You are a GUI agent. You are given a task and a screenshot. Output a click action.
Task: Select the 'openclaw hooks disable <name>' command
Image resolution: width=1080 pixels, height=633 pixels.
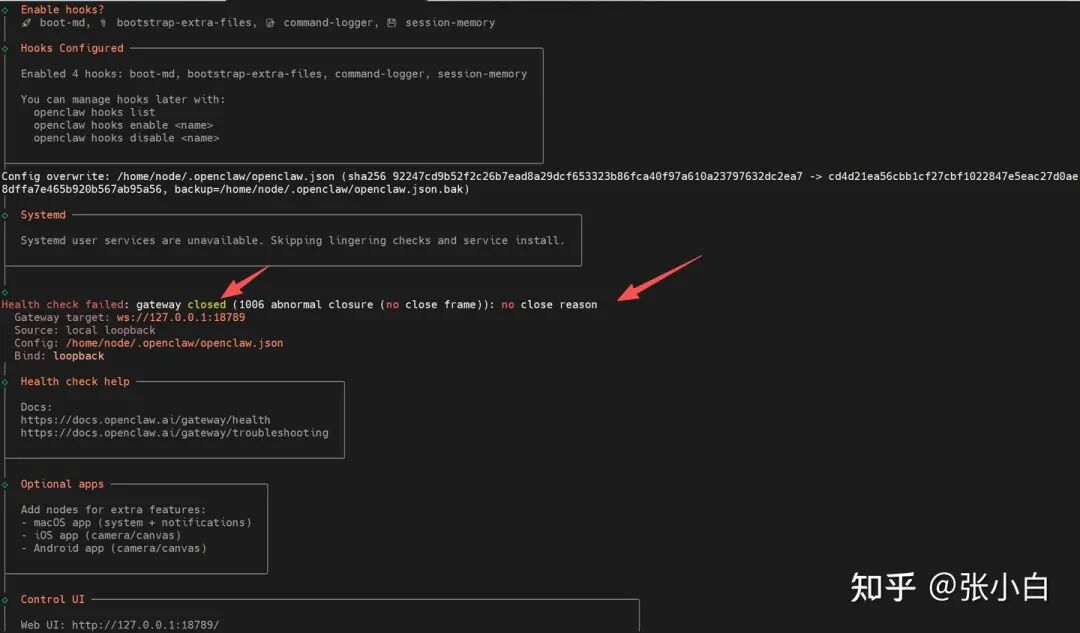click(126, 138)
